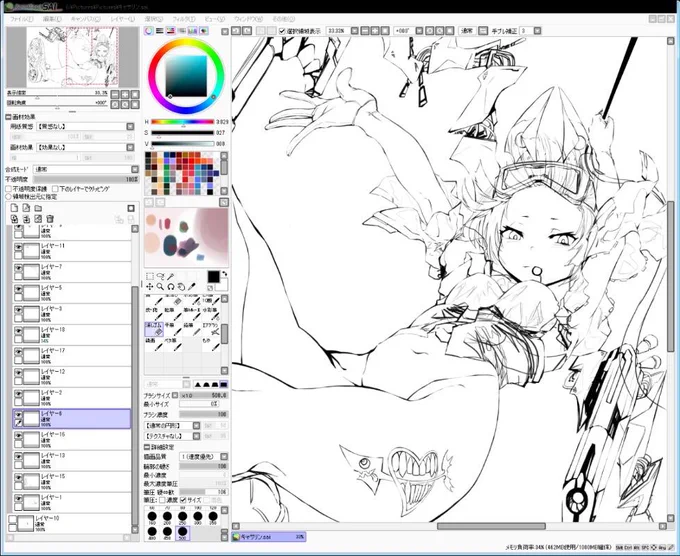
Task: Enable 下のレイヤーでクリッピング checkbox
Action: point(55,189)
